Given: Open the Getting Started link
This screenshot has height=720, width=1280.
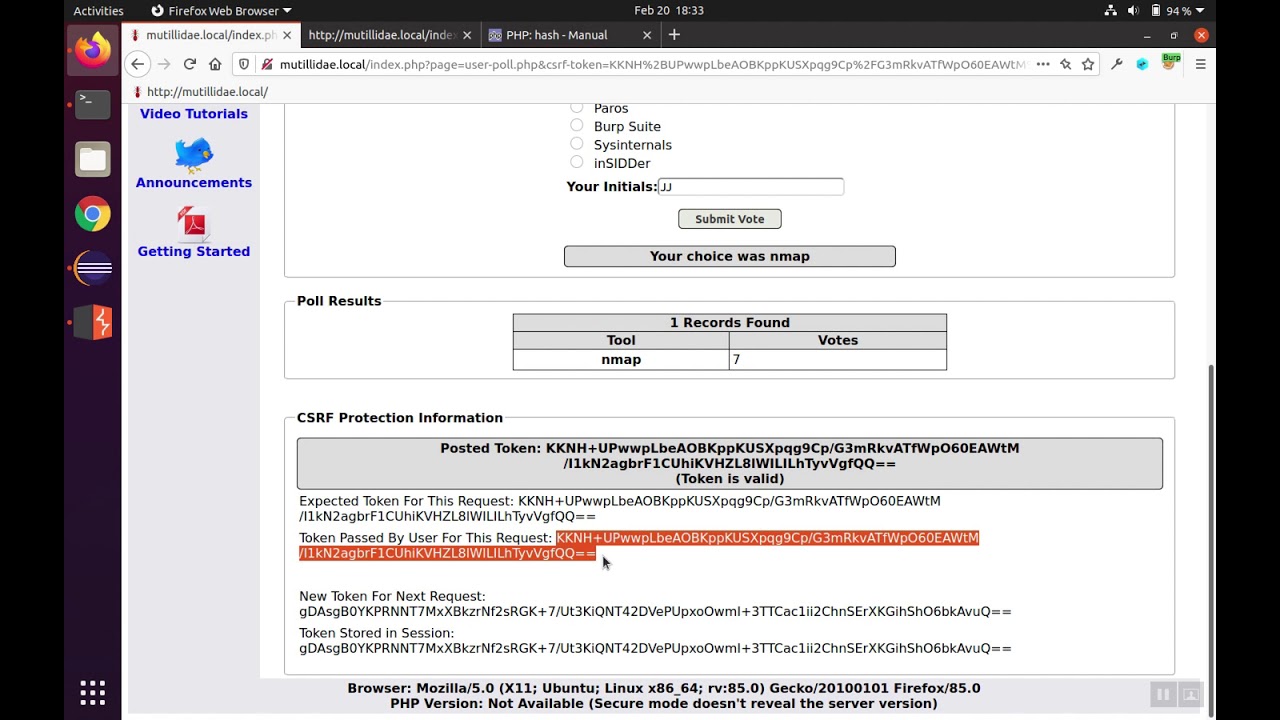Looking at the screenshot, I should point(194,252).
